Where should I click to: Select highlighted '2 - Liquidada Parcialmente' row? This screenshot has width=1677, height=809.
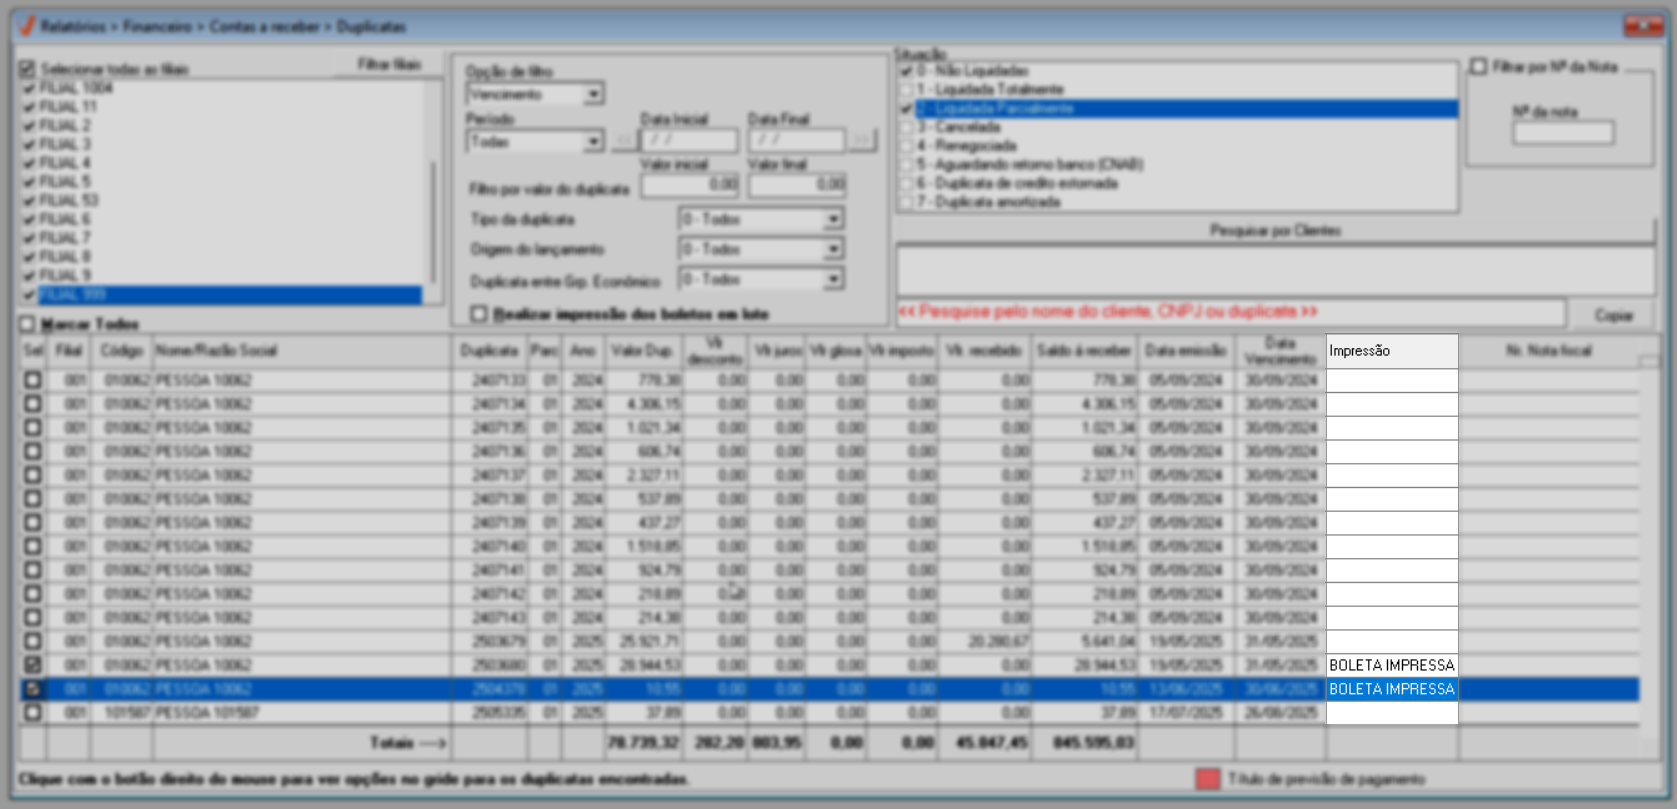click(x=1186, y=109)
